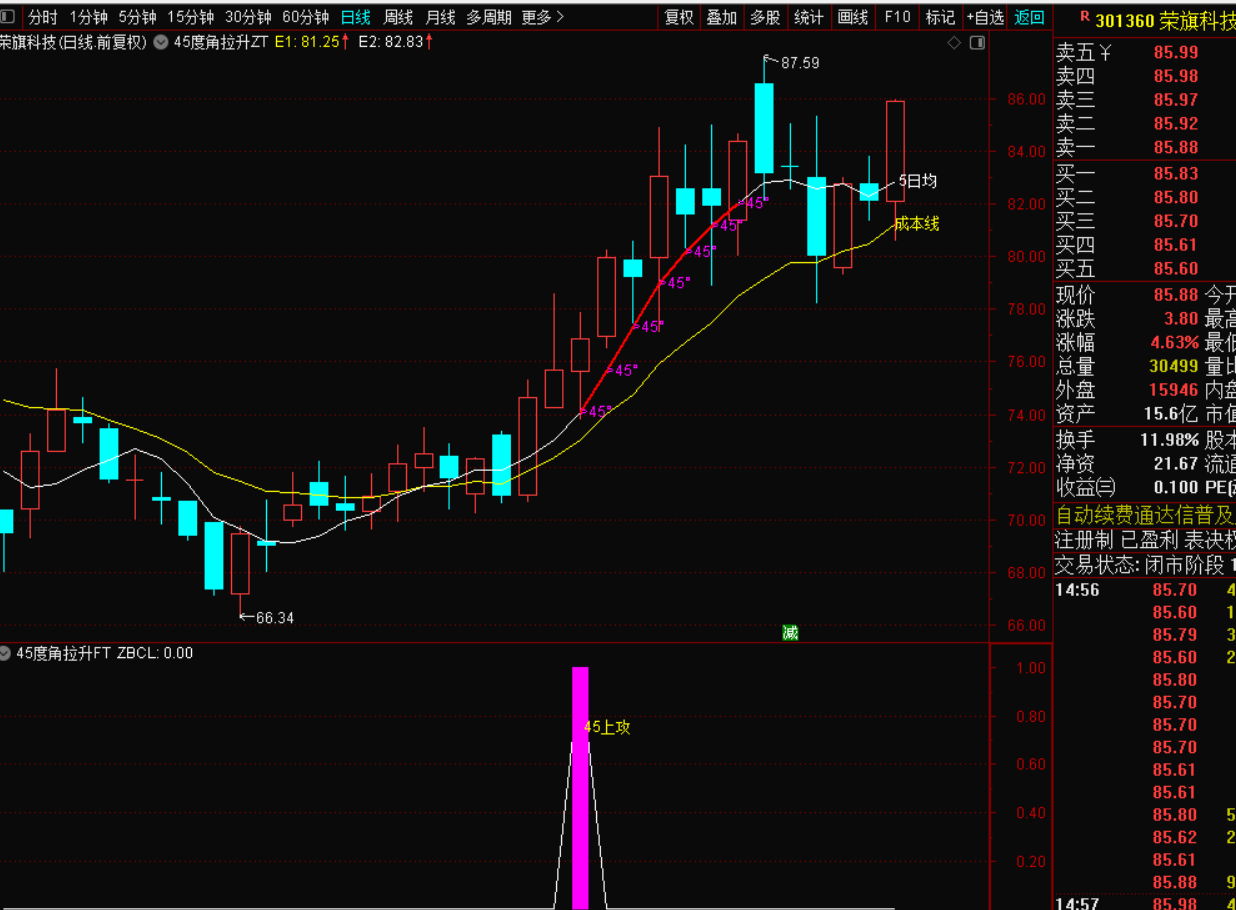Open sub-chart indicator dropdown for 45度角拉升FT
This screenshot has height=910, width=1236.
(x=7, y=653)
